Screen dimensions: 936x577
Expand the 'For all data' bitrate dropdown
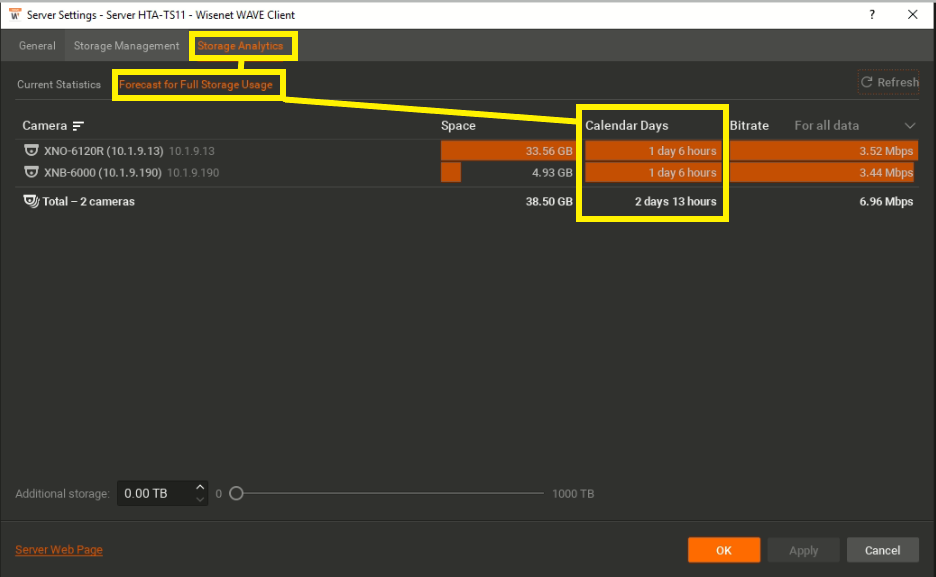(854, 126)
